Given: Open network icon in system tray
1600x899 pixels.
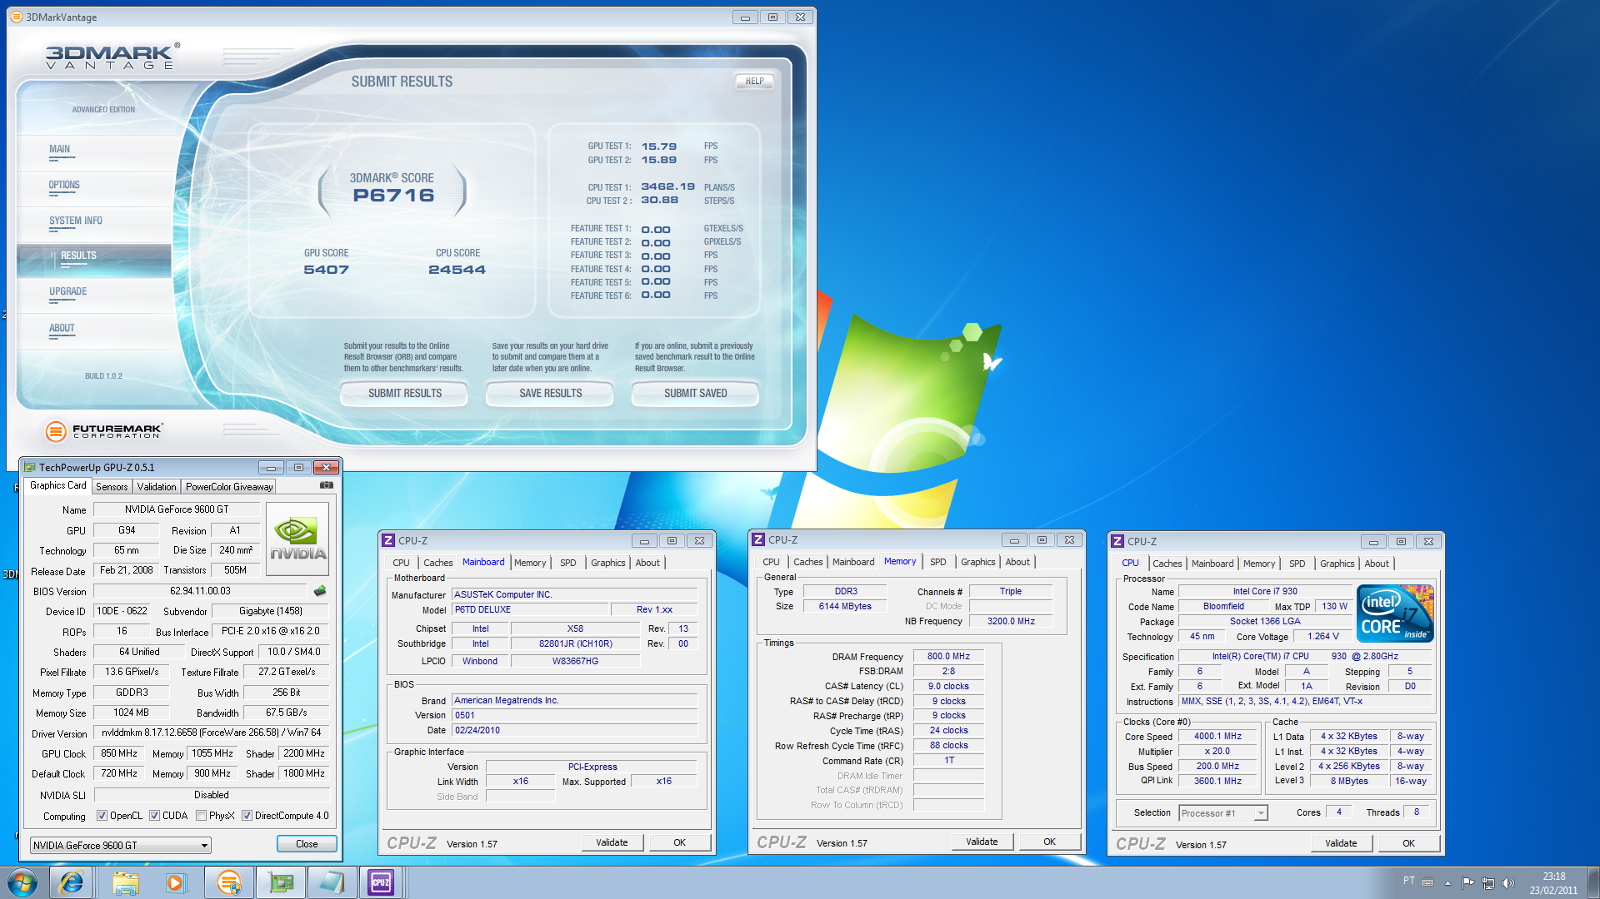Looking at the screenshot, I should pyautogui.click(x=1488, y=883).
